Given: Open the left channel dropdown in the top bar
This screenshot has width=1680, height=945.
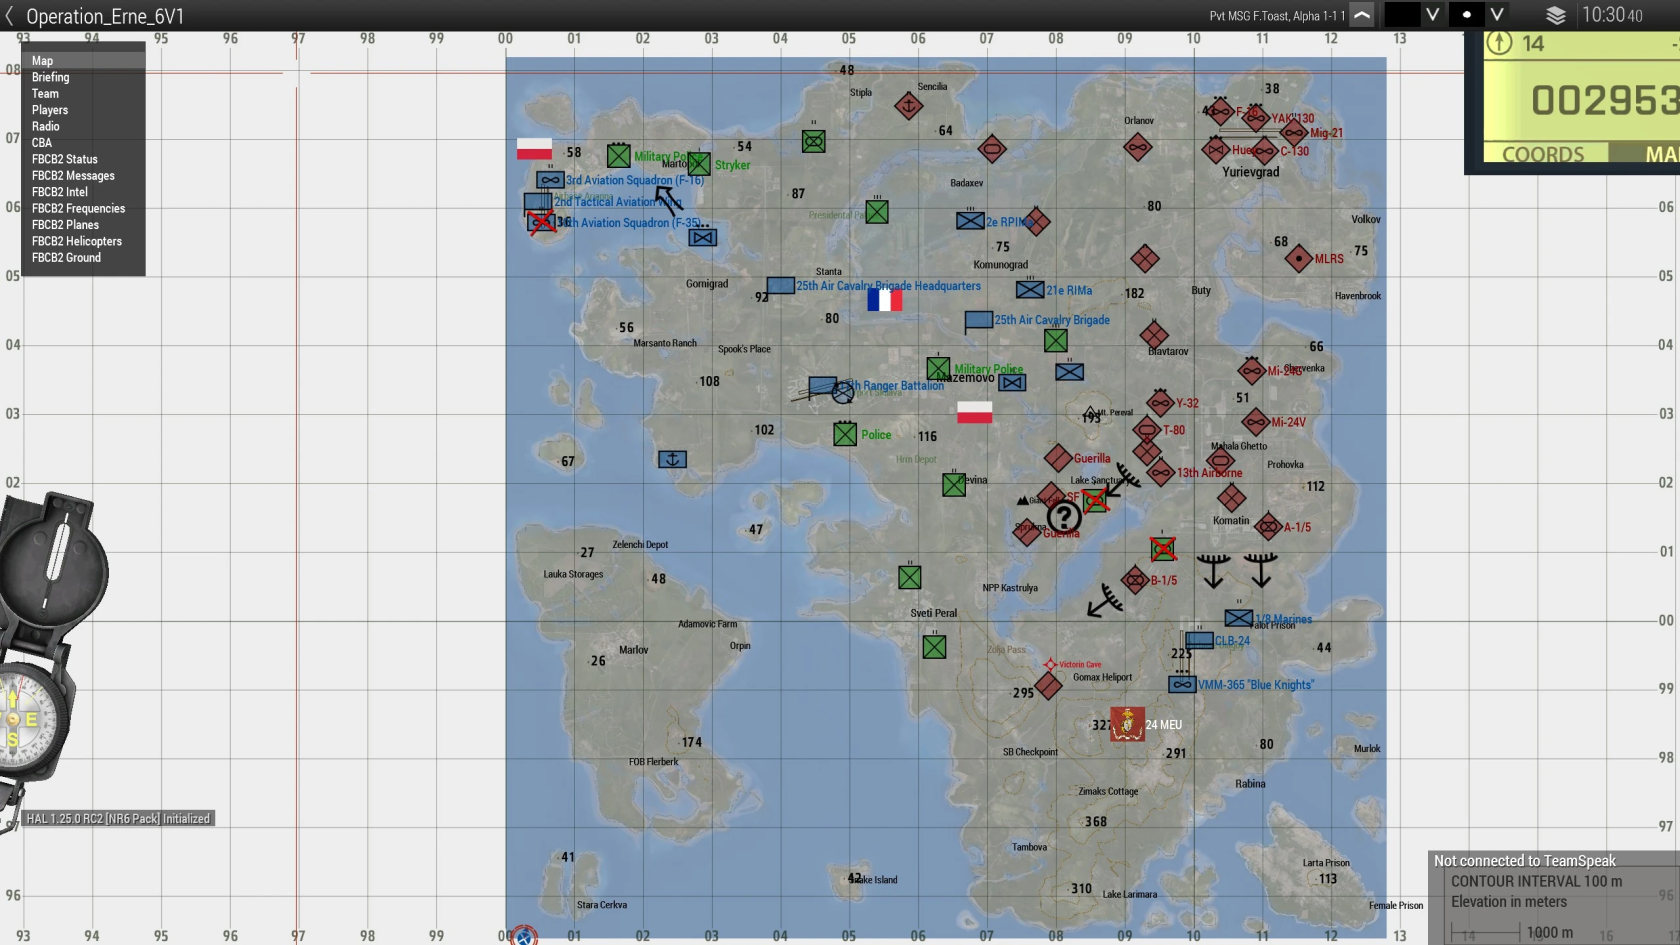Looking at the screenshot, I should 1432,15.
